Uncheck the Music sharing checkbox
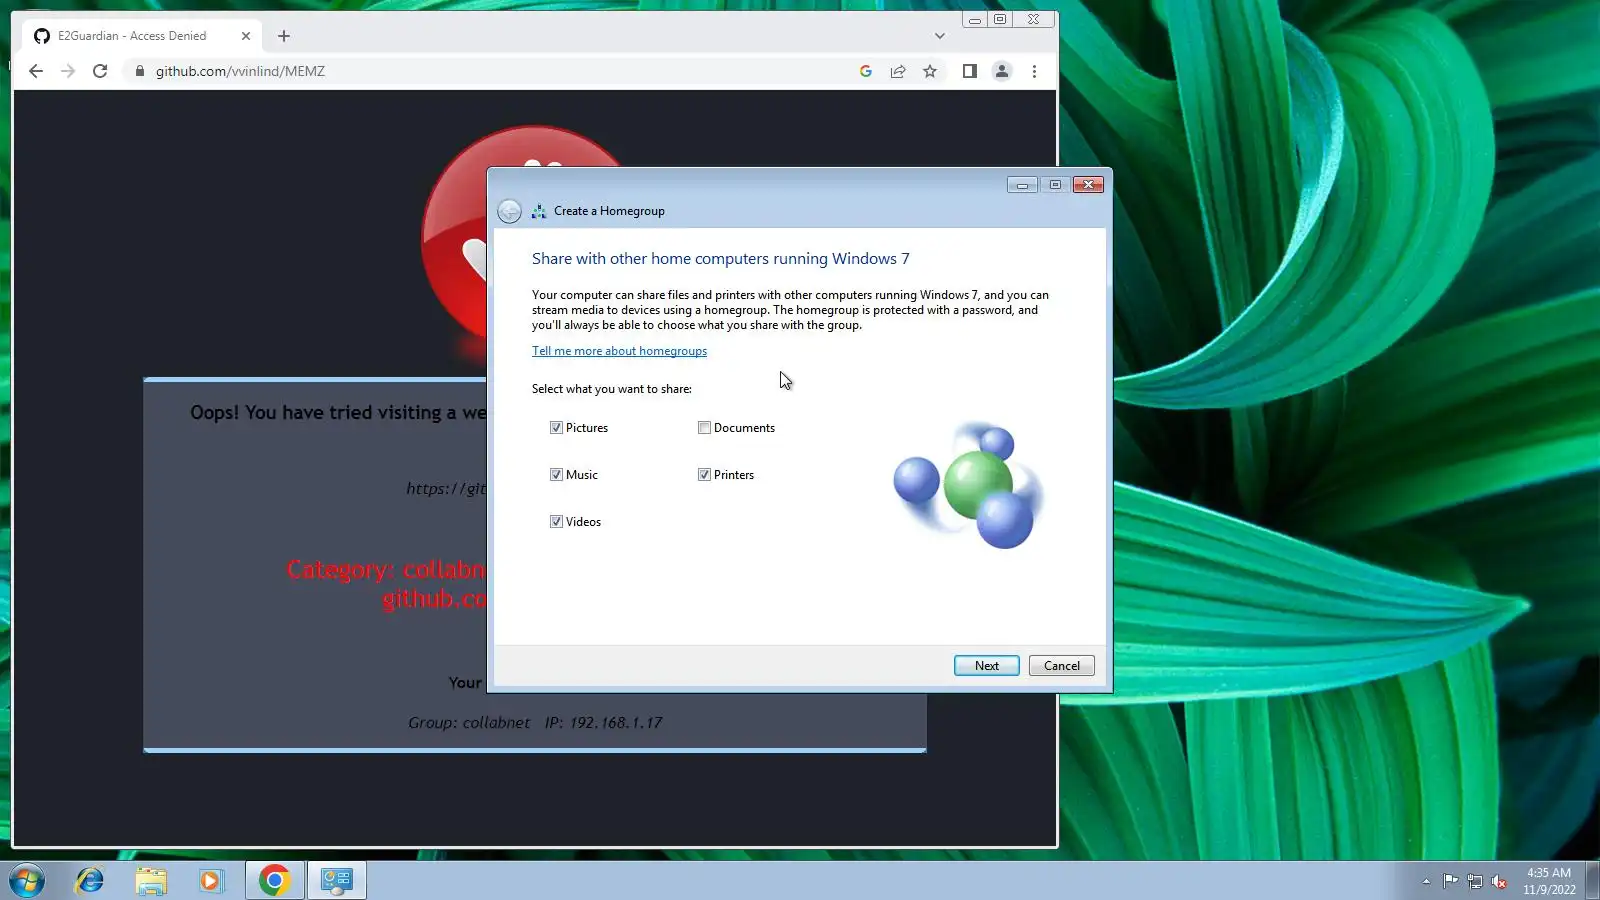This screenshot has width=1600, height=900. [x=556, y=475]
